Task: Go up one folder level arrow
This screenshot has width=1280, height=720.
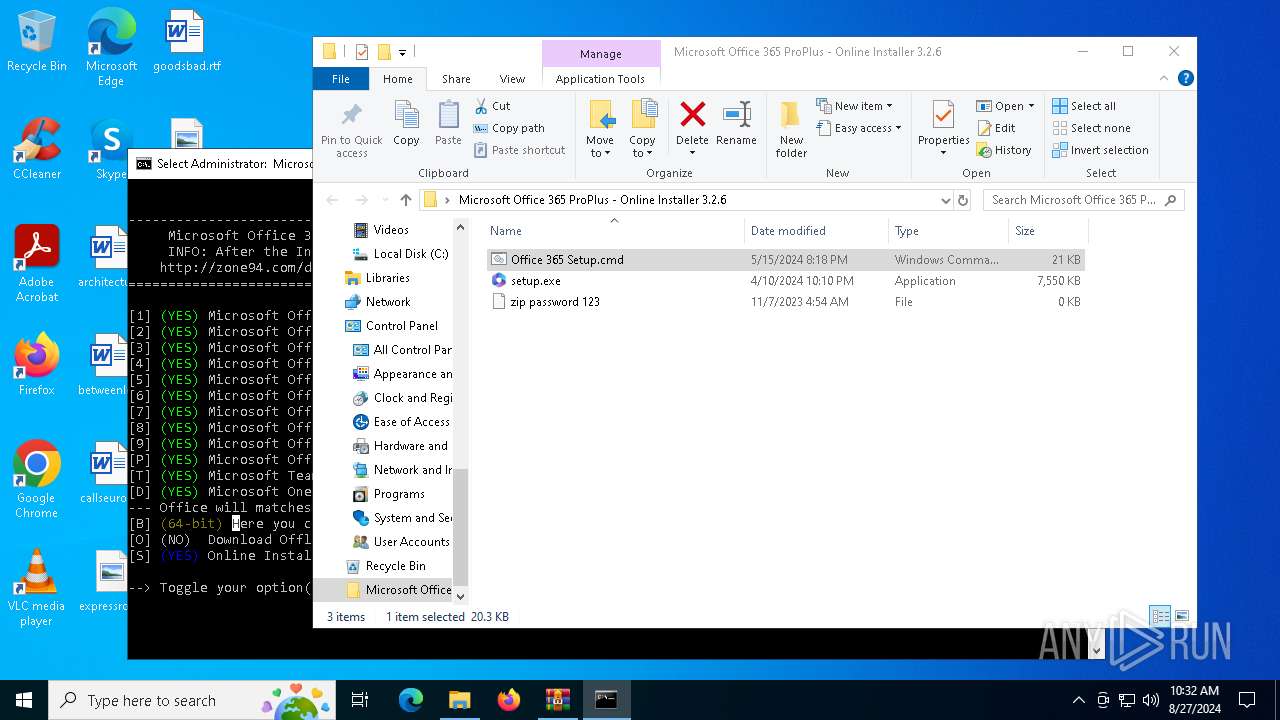Action: tap(405, 200)
